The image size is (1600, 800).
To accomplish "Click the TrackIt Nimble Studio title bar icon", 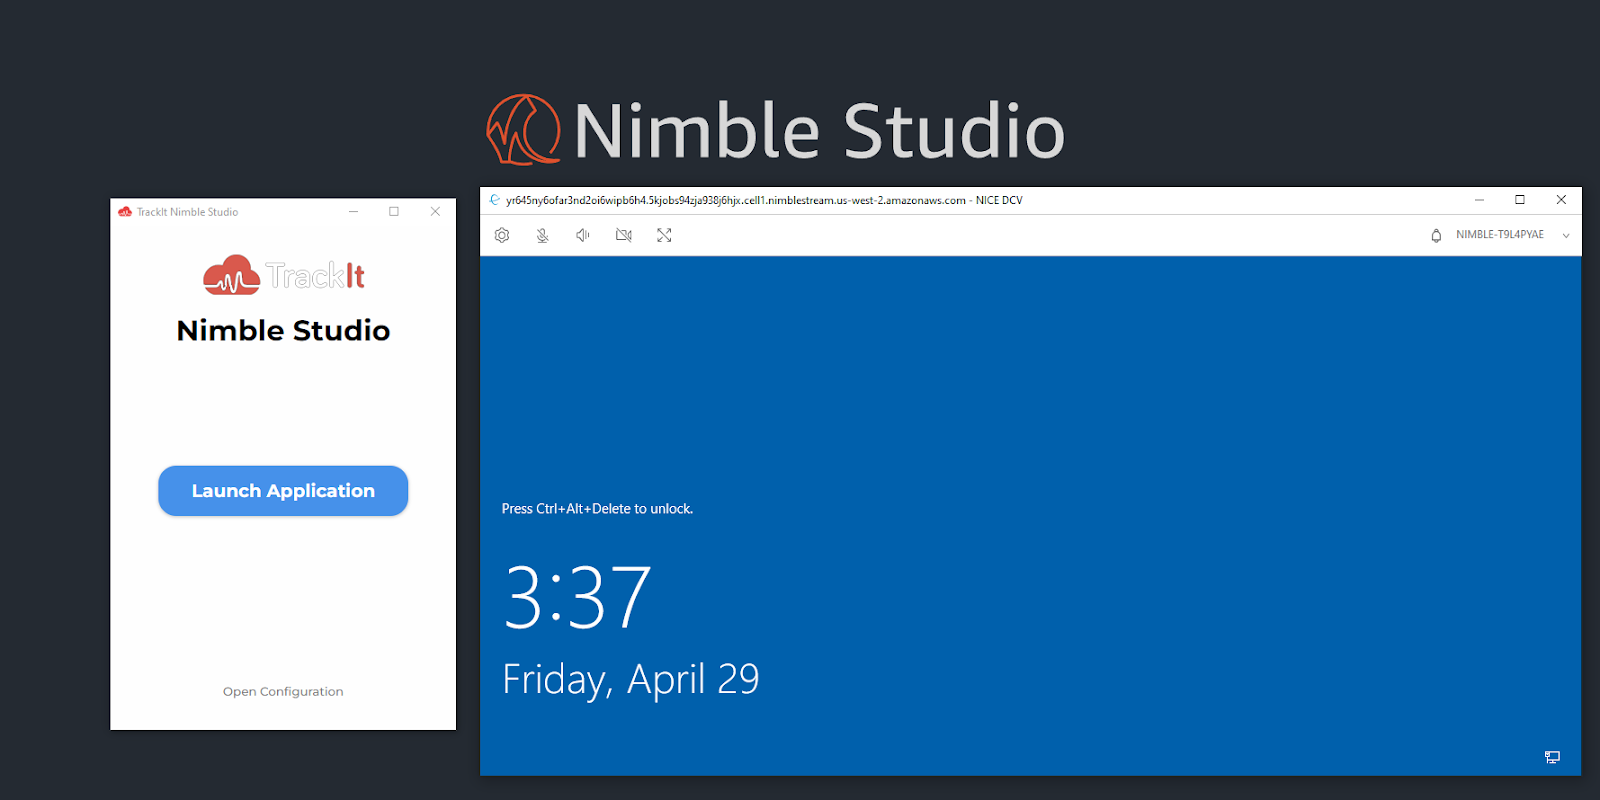I will 125,212.
